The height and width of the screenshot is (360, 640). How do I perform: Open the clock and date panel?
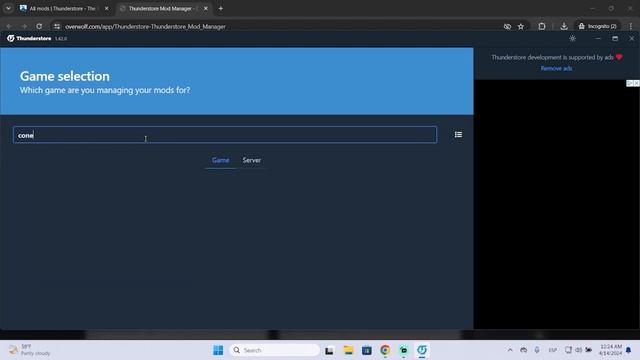(611, 350)
